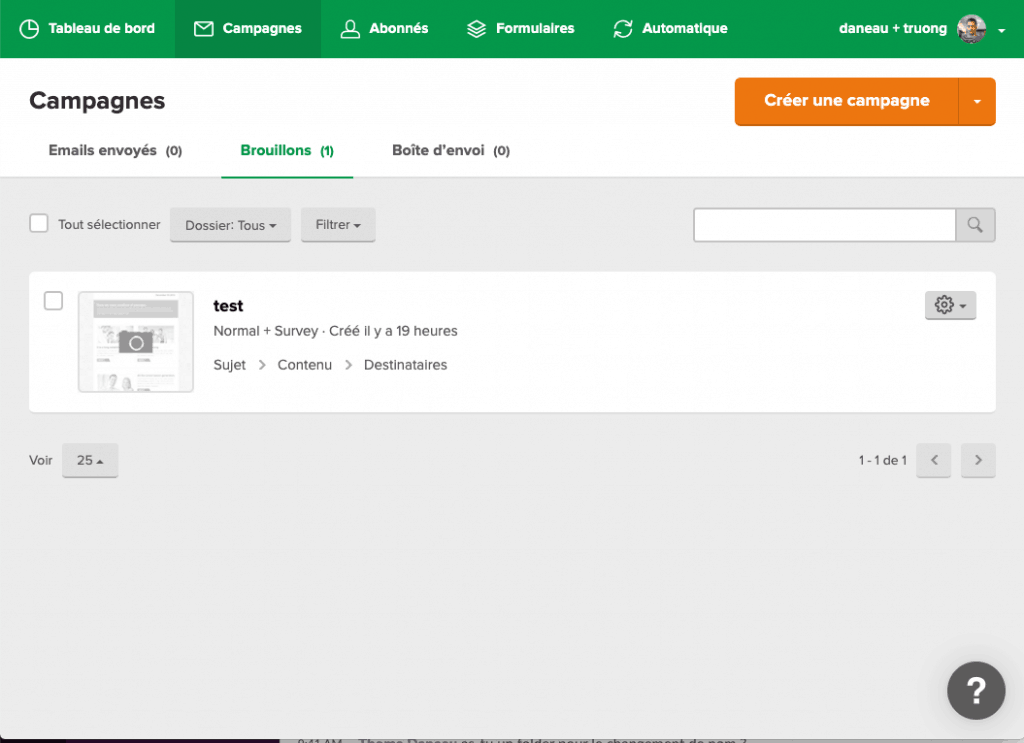Open the Filtrer dropdown
The height and width of the screenshot is (743, 1024).
coord(338,225)
